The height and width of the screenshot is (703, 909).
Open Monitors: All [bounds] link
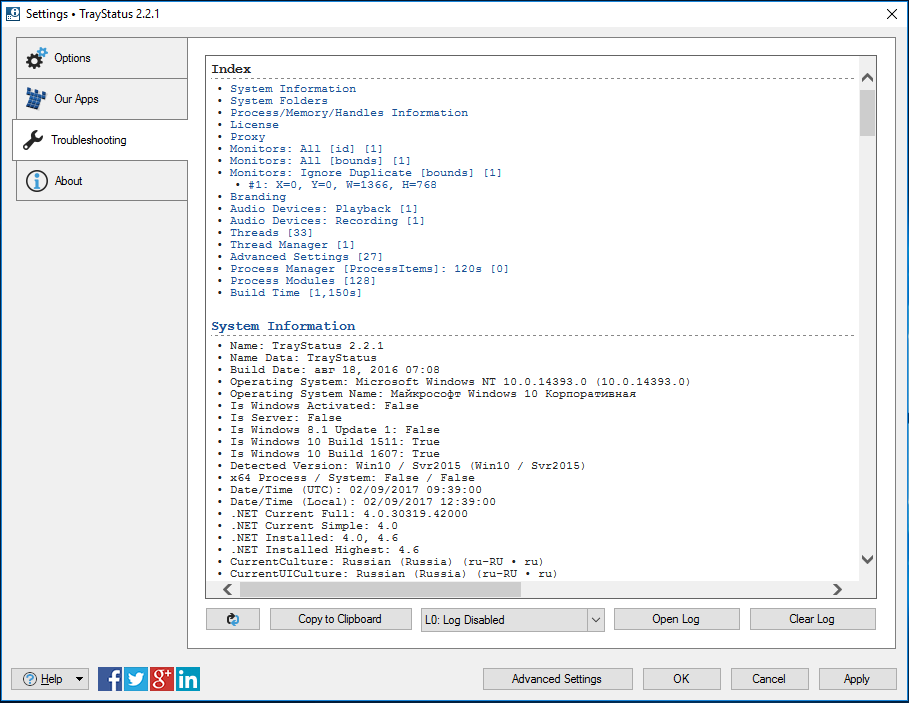point(320,161)
